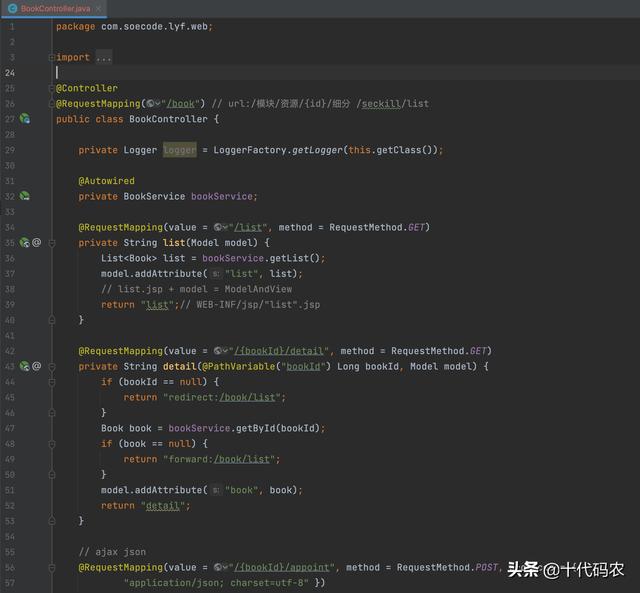Click Spring bean gutter icon on line 27
The image size is (640, 593).
pos(25,119)
